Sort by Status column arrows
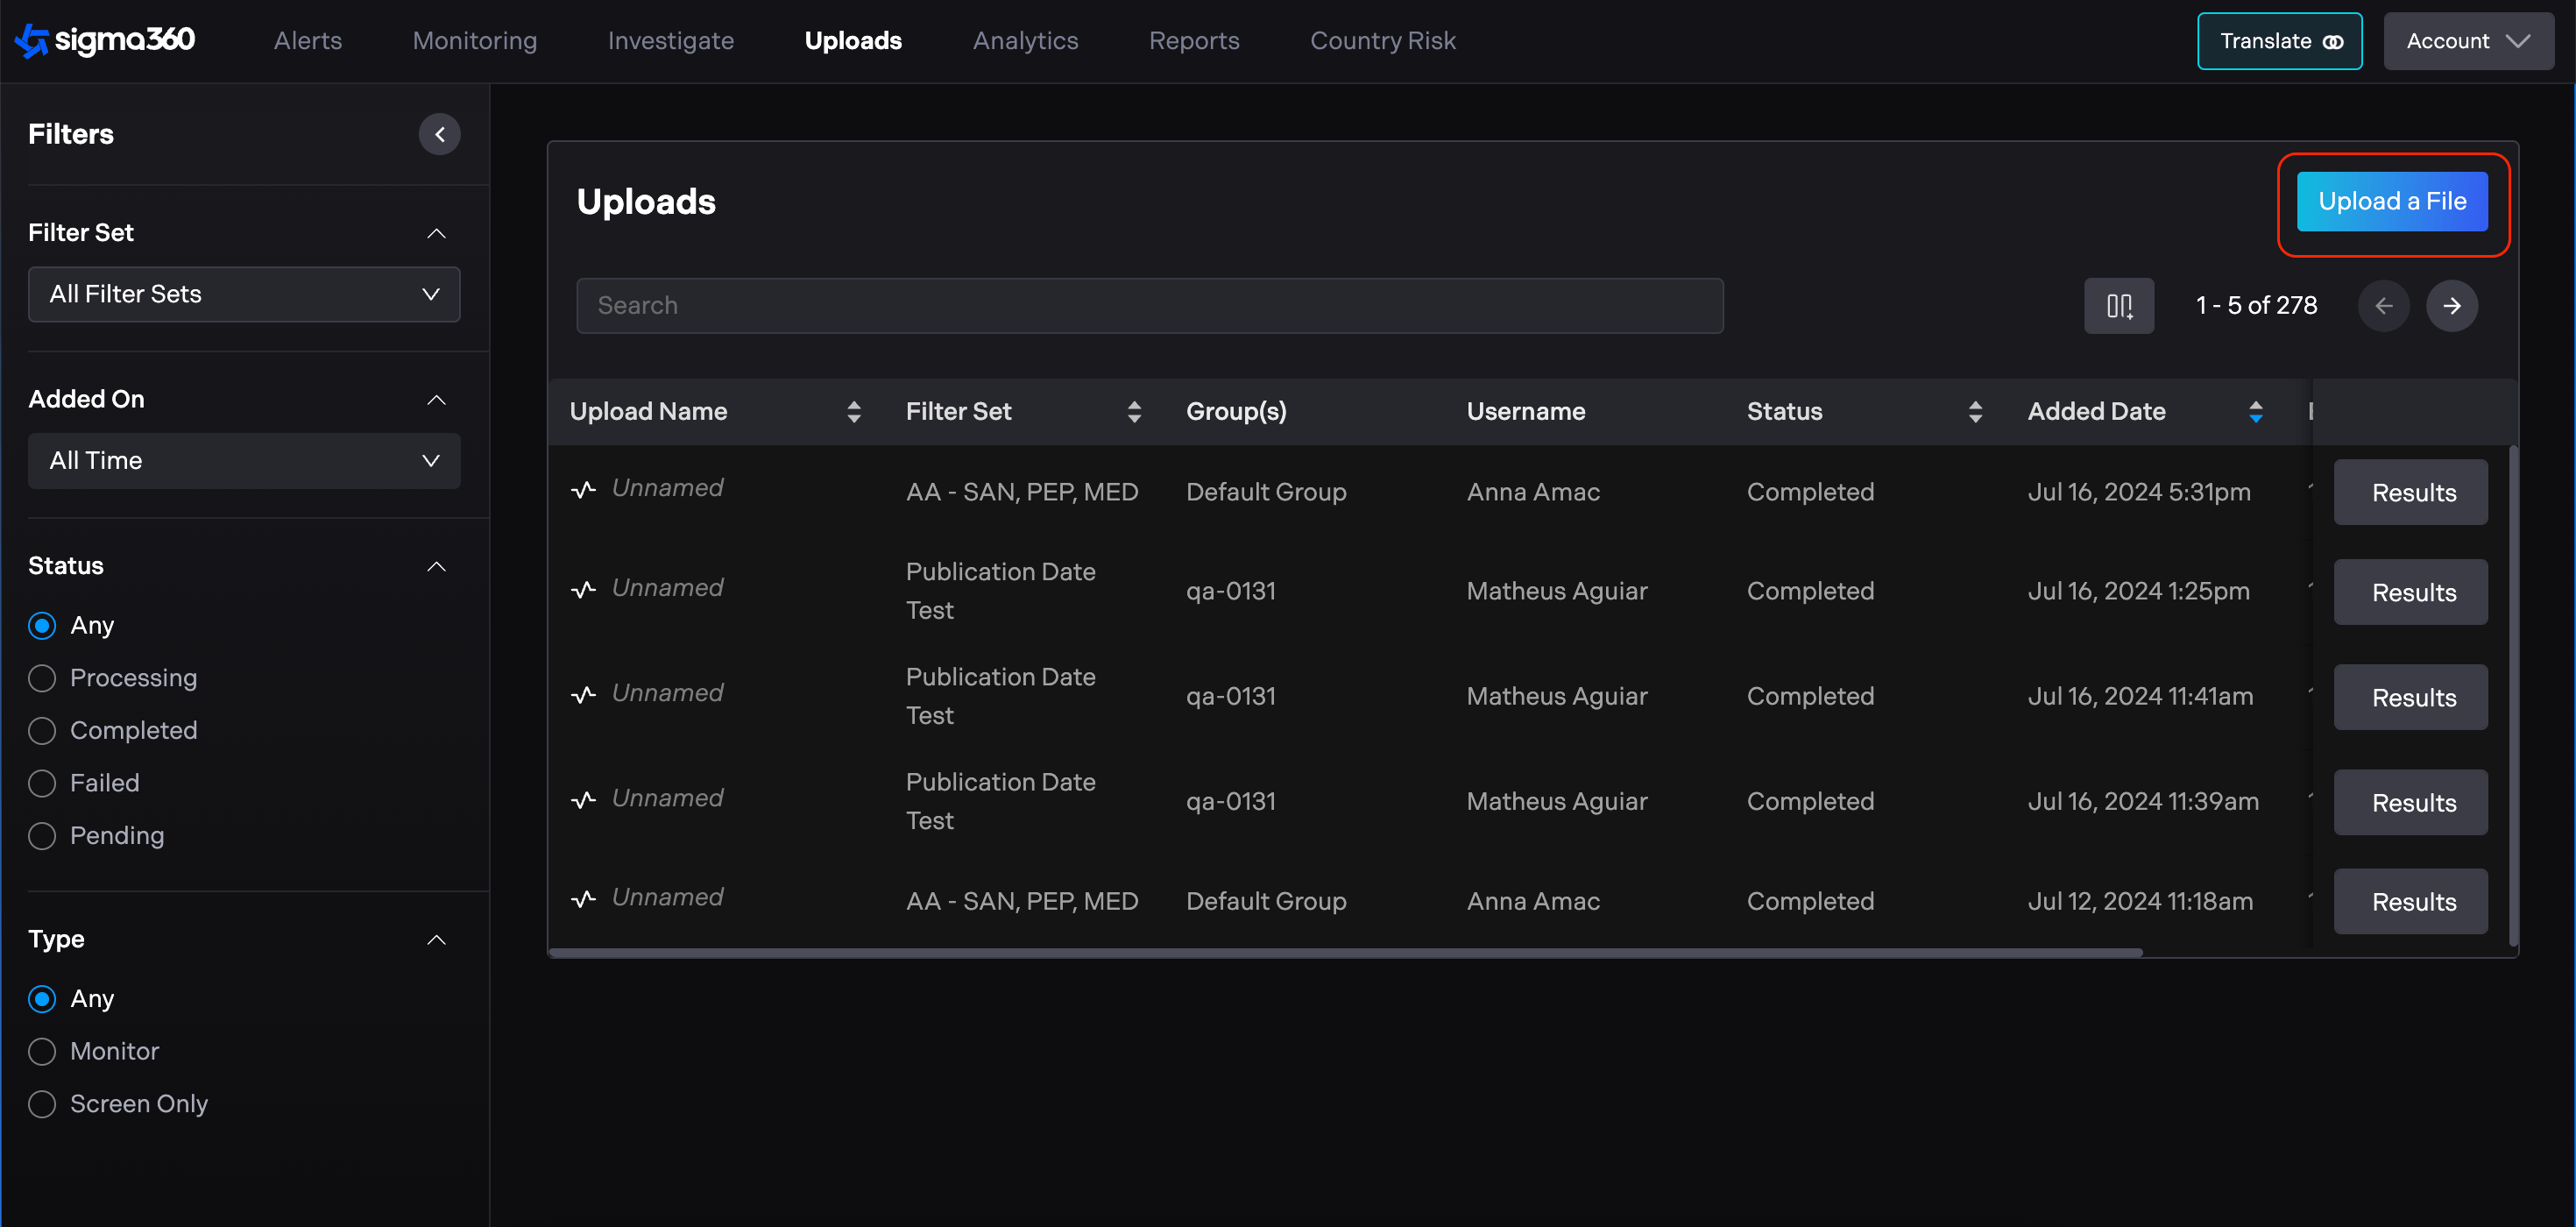The height and width of the screenshot is (1227, 2576). coord(1974,411)
